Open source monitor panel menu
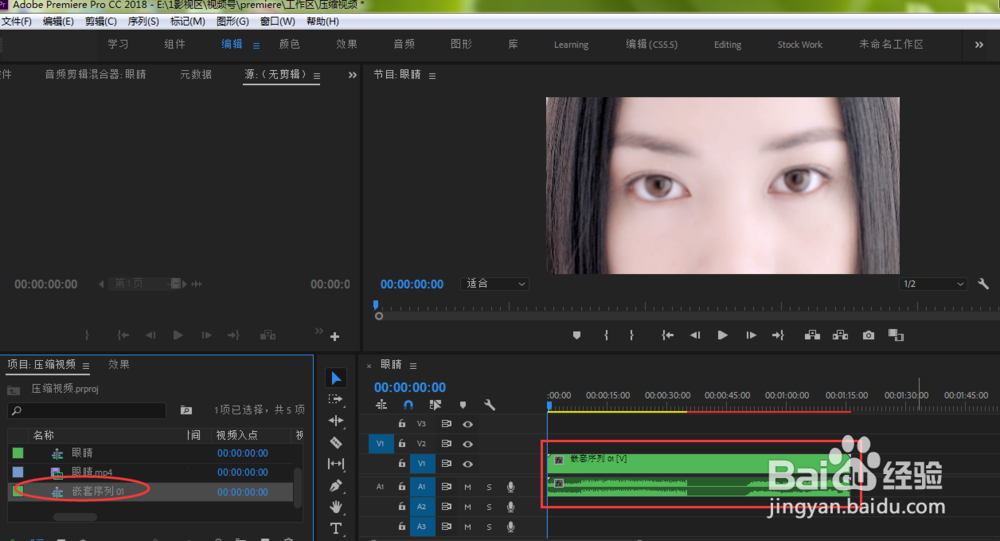The image size is (1000, 541). 317,76
